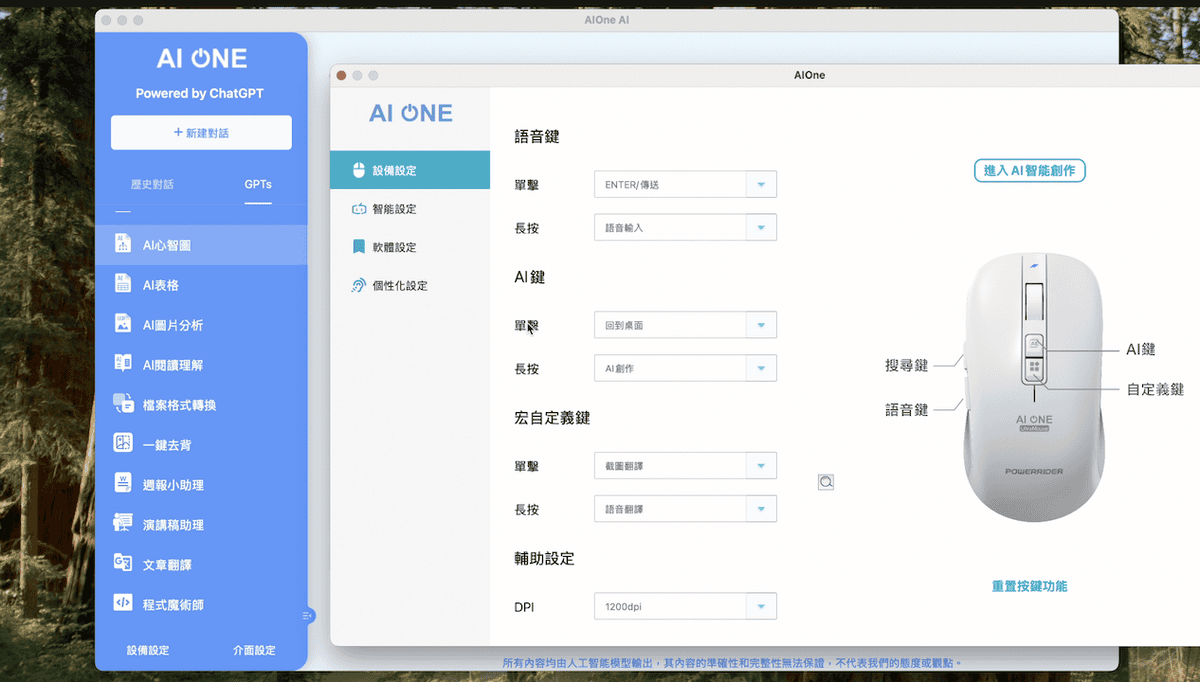Click the magnifier icon near the mouse image
This screenshot has width=1200, height=682.
825,482
